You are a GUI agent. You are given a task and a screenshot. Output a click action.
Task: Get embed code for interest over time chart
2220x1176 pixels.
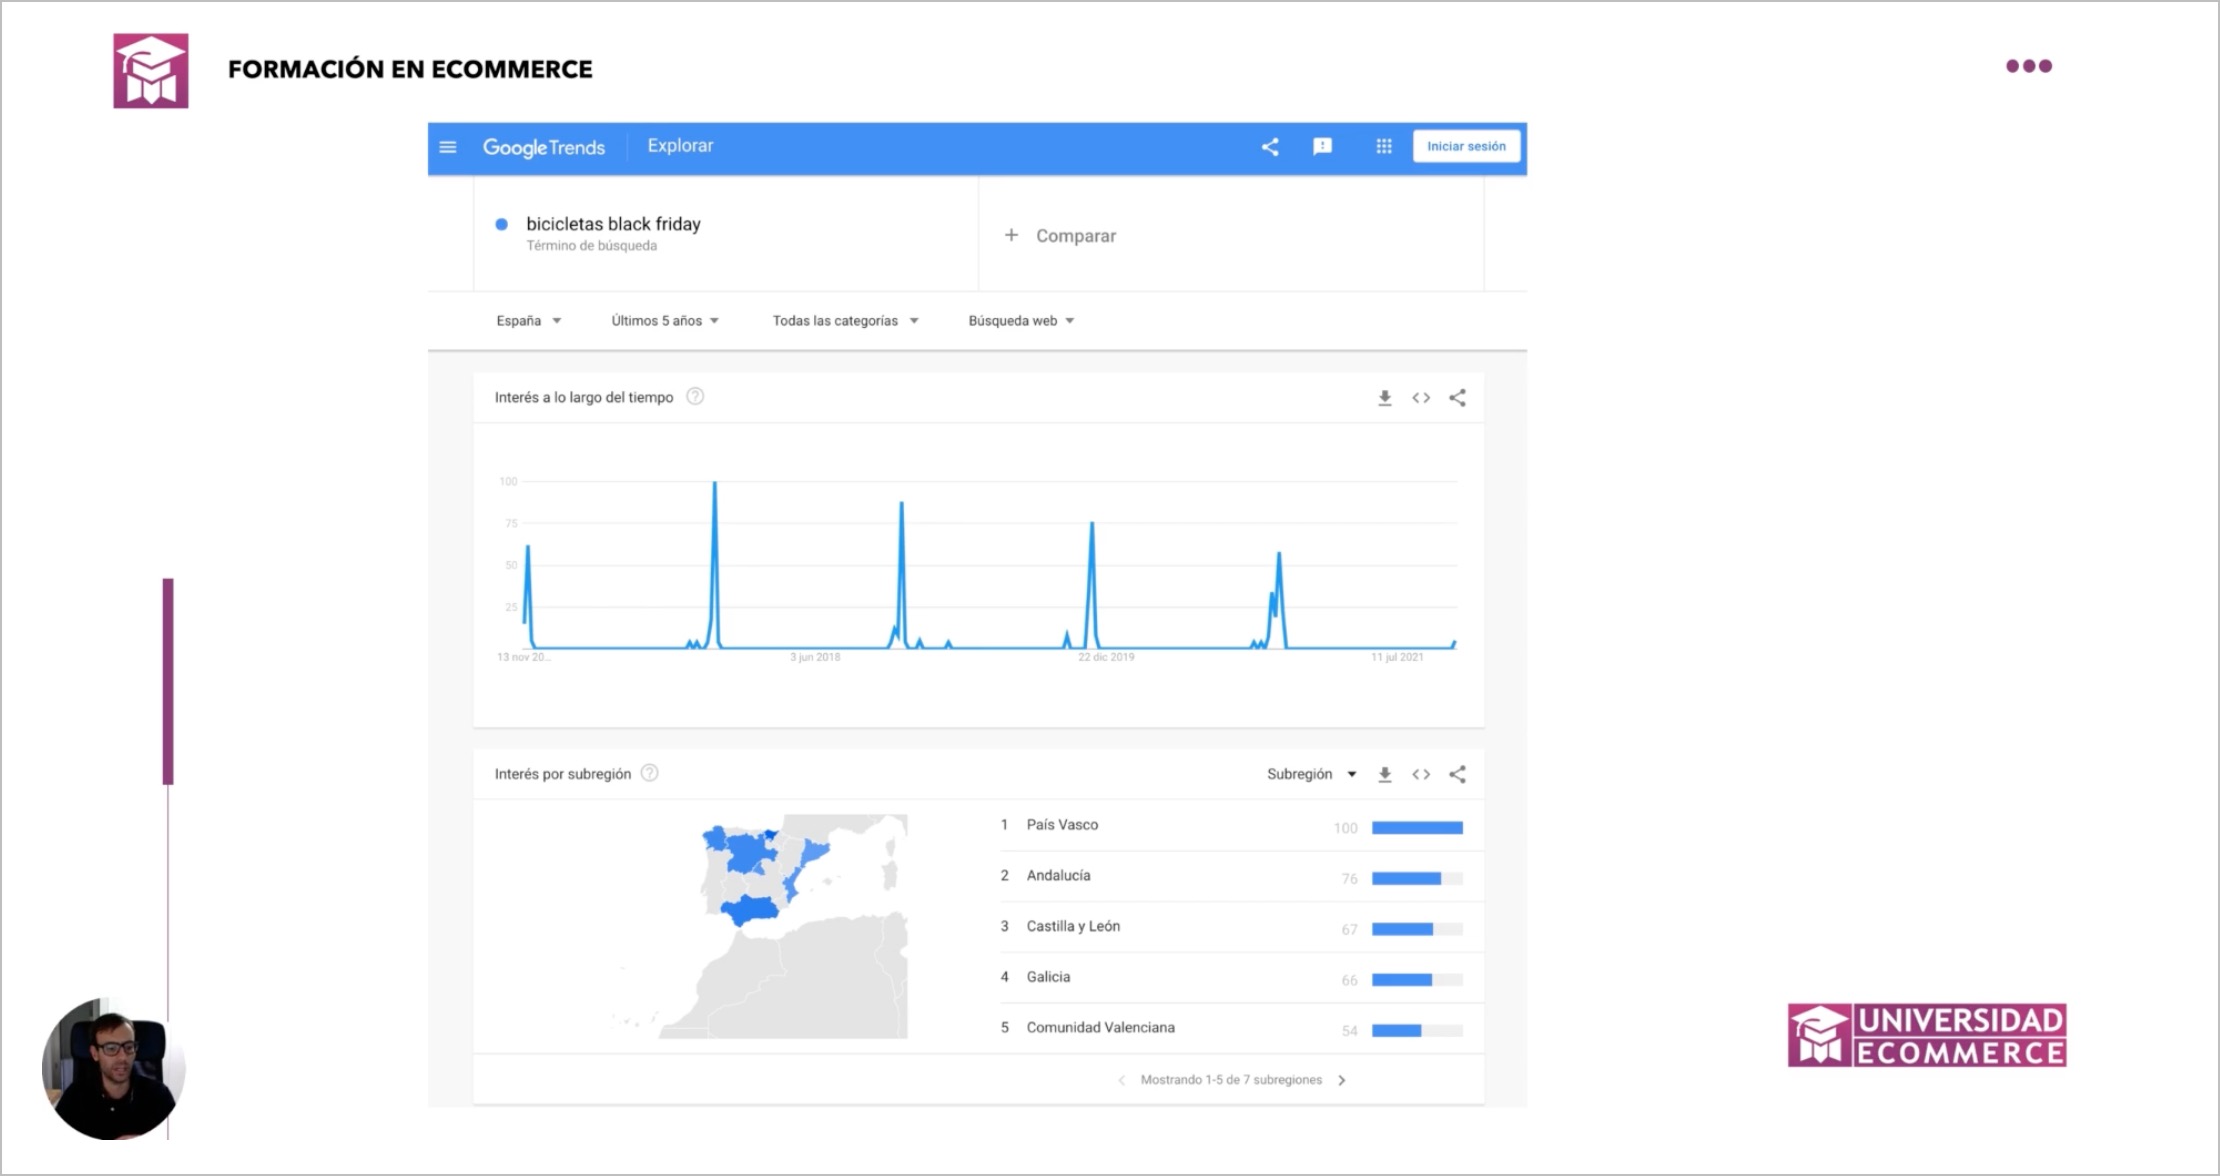click(x=1421, y=398)
